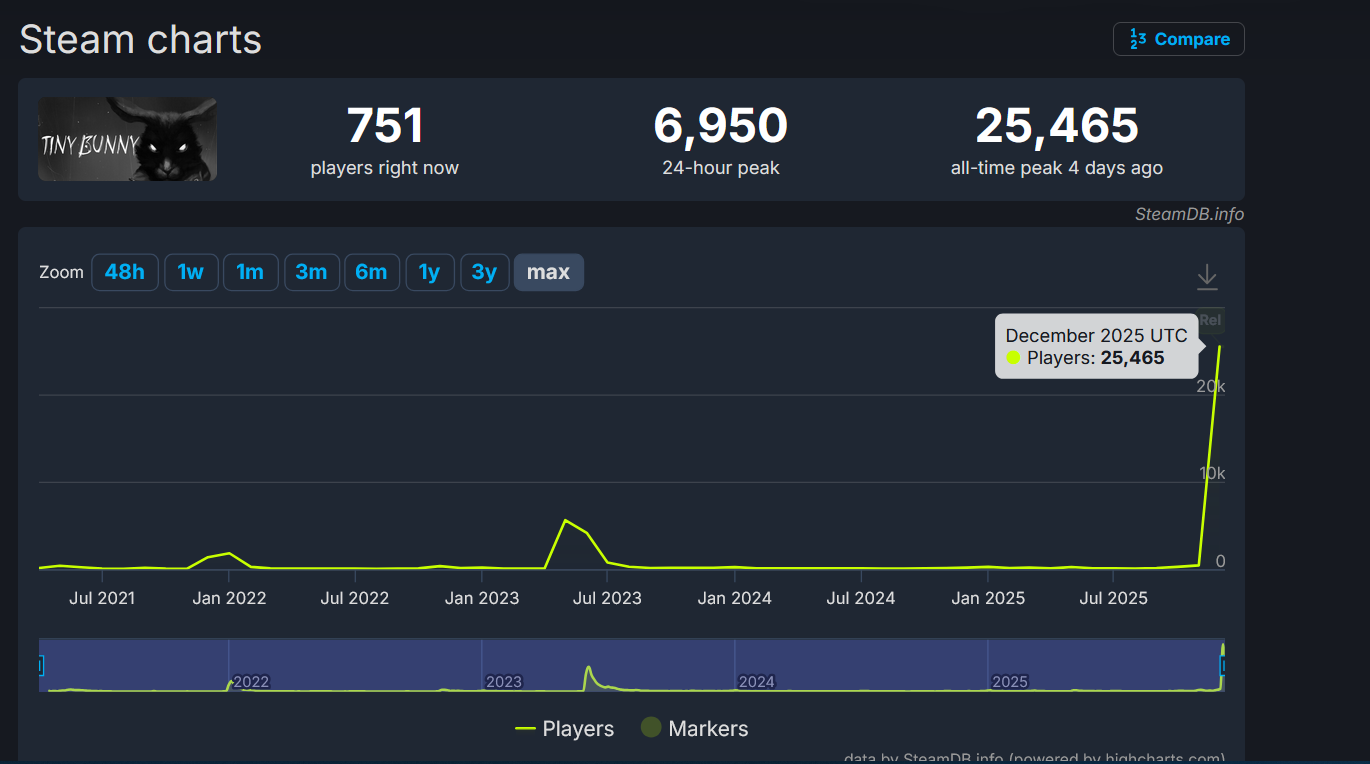1370x764 pixels.
Task: Click the chart line's mid-2023 peak point
Action: tap(566, 520)
